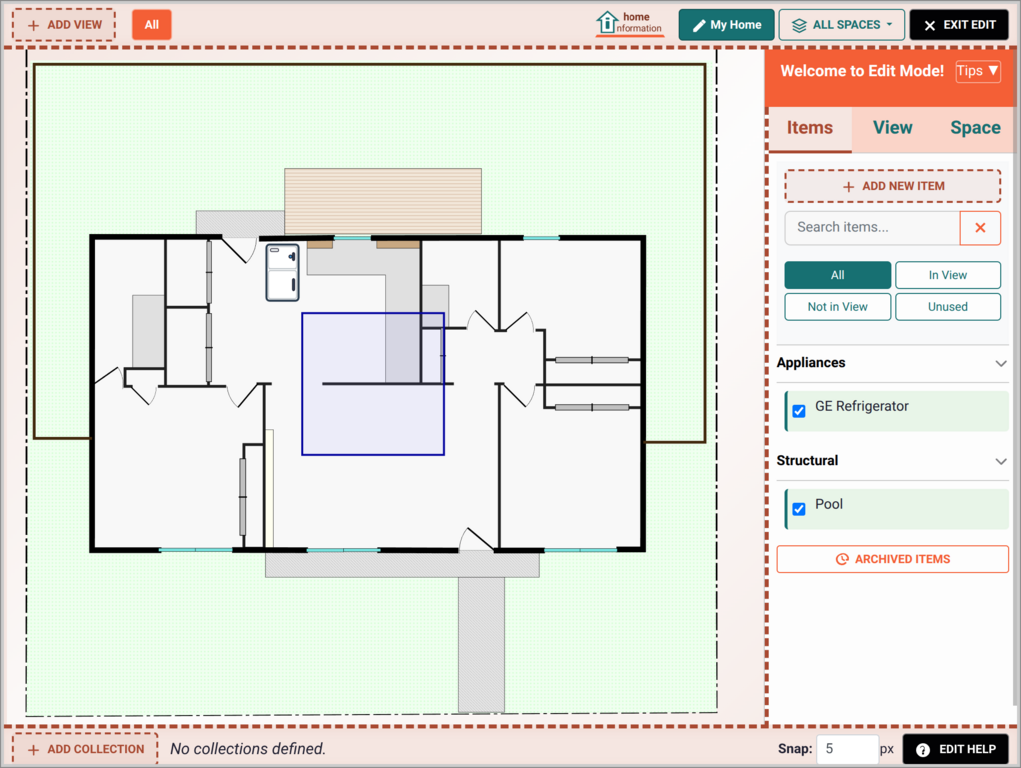Open ARCHIVED ITEMS
The height and width of the screenshot is (768, 1021).
[893, 559]
